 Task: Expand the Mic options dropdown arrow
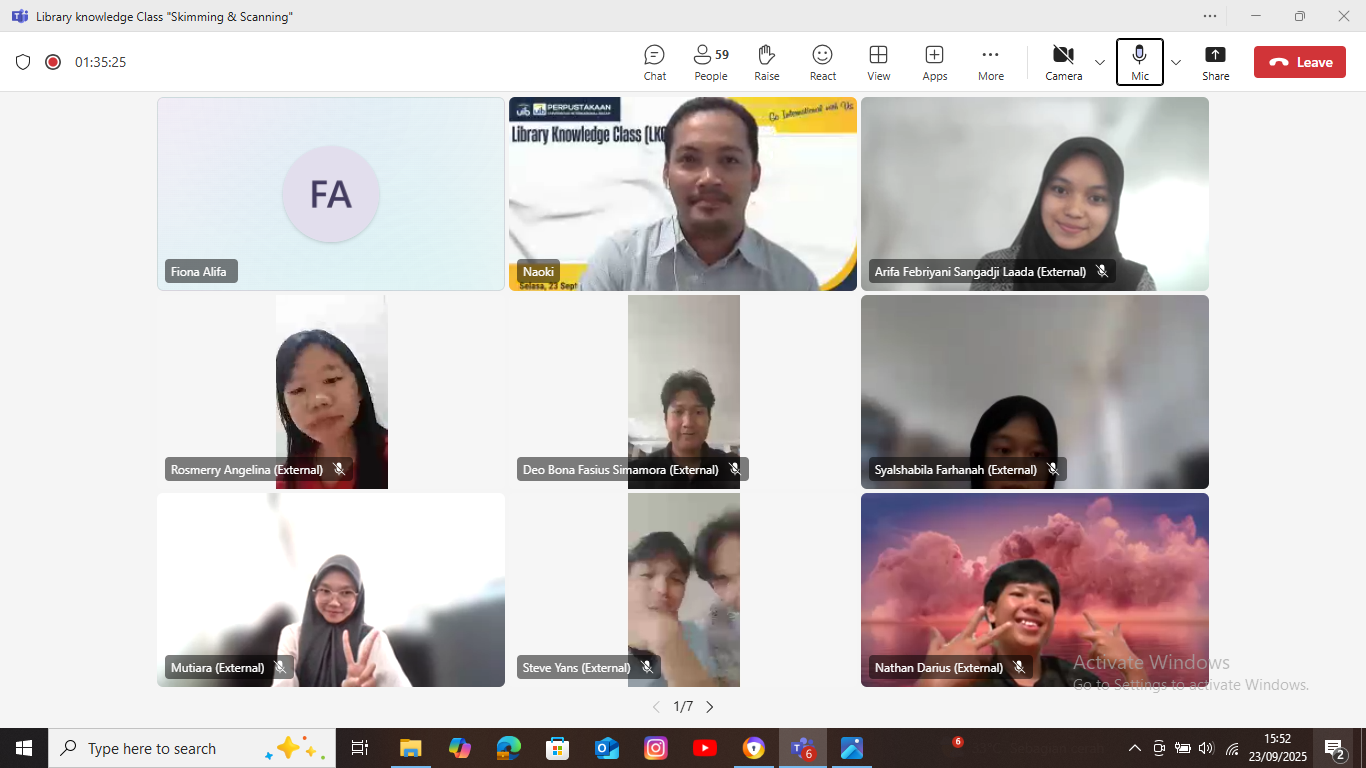(x=1176, y=62)
